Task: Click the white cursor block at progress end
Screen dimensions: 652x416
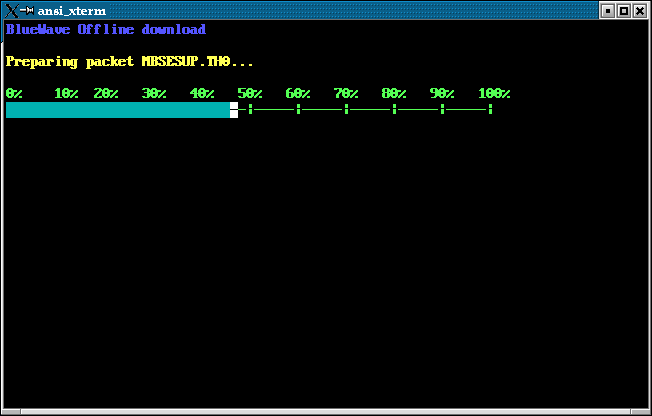Action: (234, 110)
